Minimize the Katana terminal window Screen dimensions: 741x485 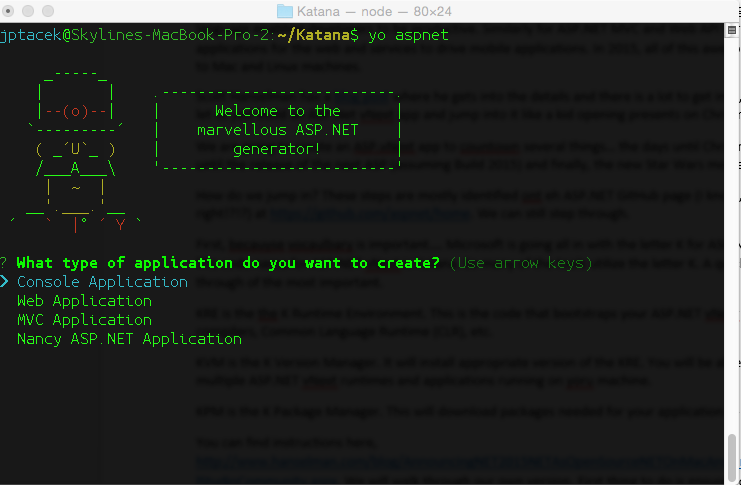point(28,11)
